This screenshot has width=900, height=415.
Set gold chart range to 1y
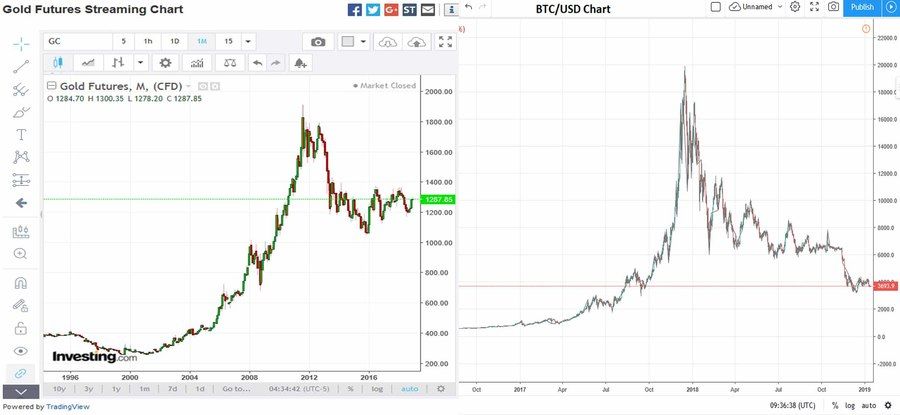[117, 389]
